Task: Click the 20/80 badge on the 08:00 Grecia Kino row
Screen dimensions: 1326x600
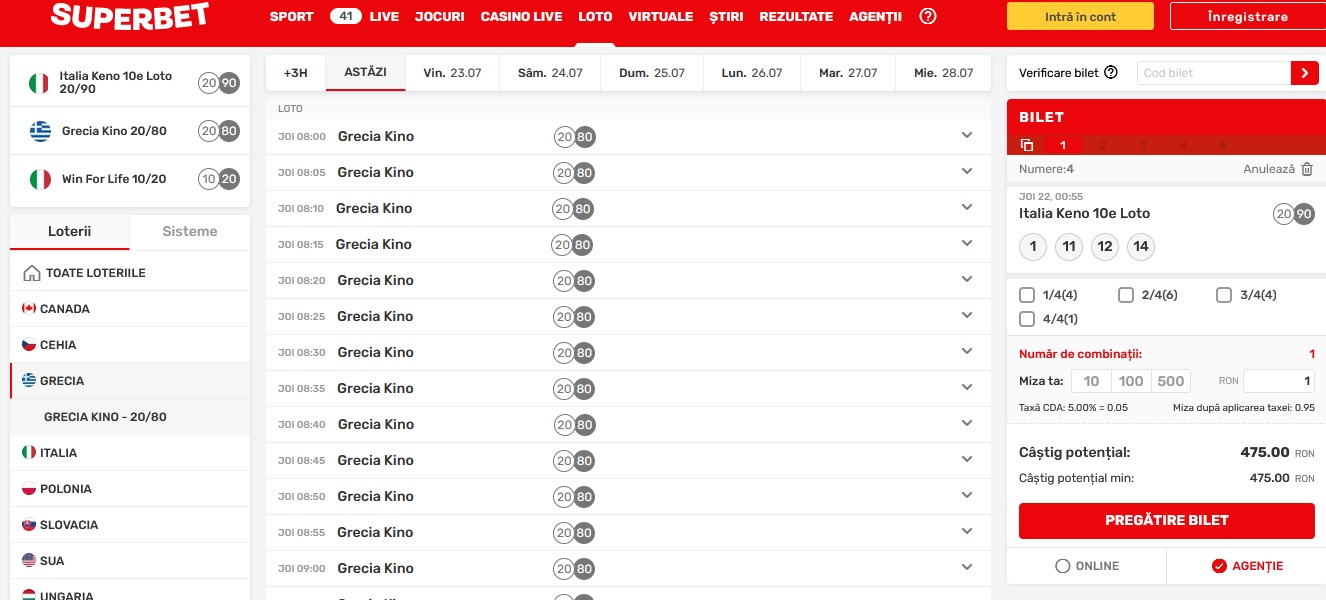Action: pyautogui.click(x=575, y=137)
